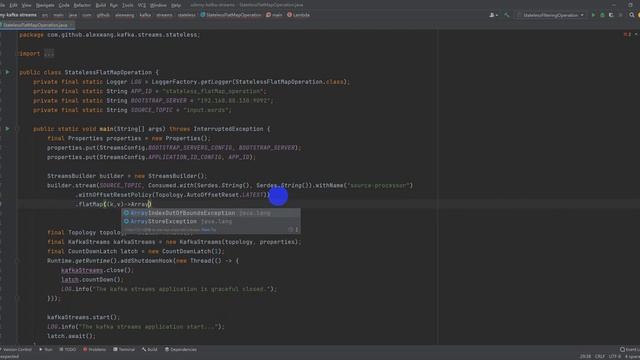Open the Window menu
640x360 pixels.
(x=158, y=5)
